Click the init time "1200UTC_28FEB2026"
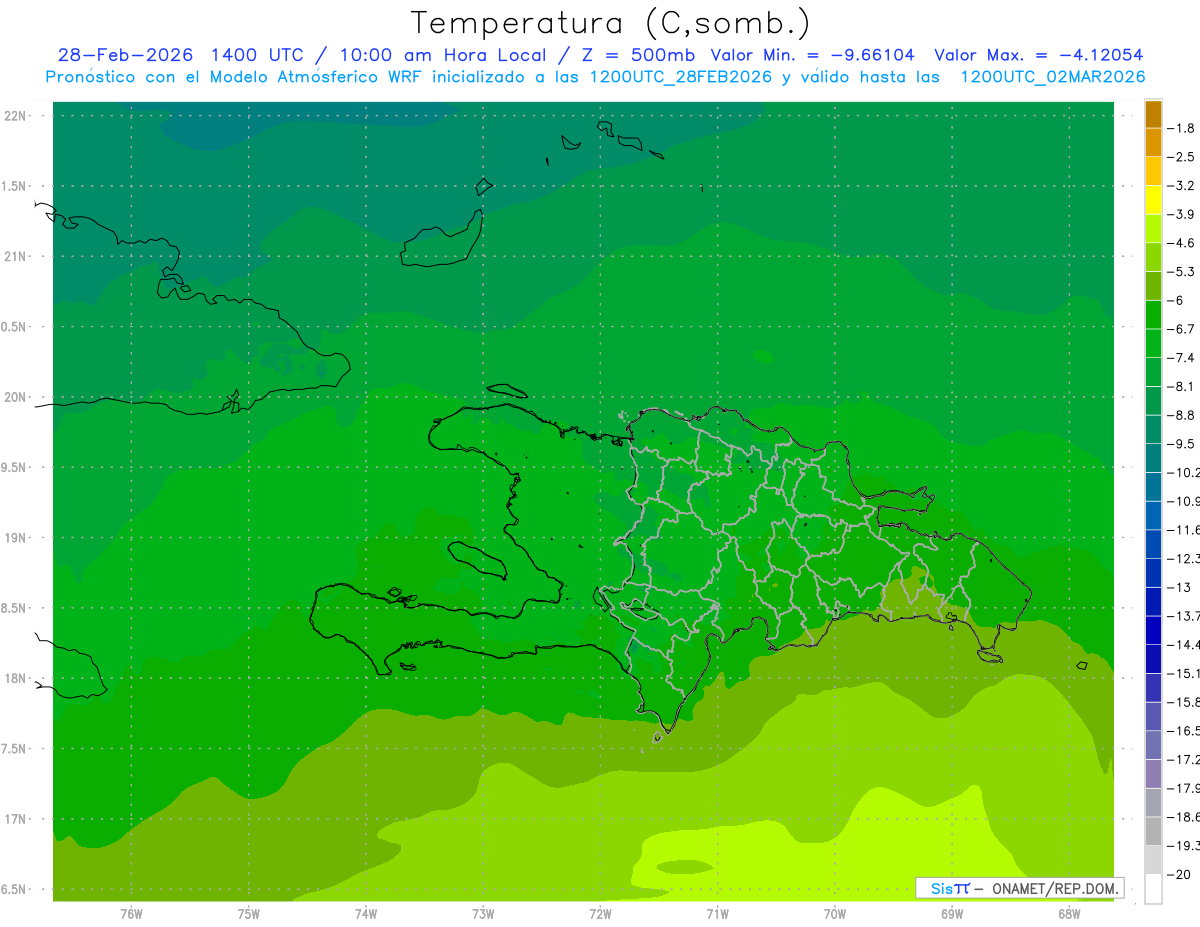This screenshot has width=1200, height=927. coord(684,77)
